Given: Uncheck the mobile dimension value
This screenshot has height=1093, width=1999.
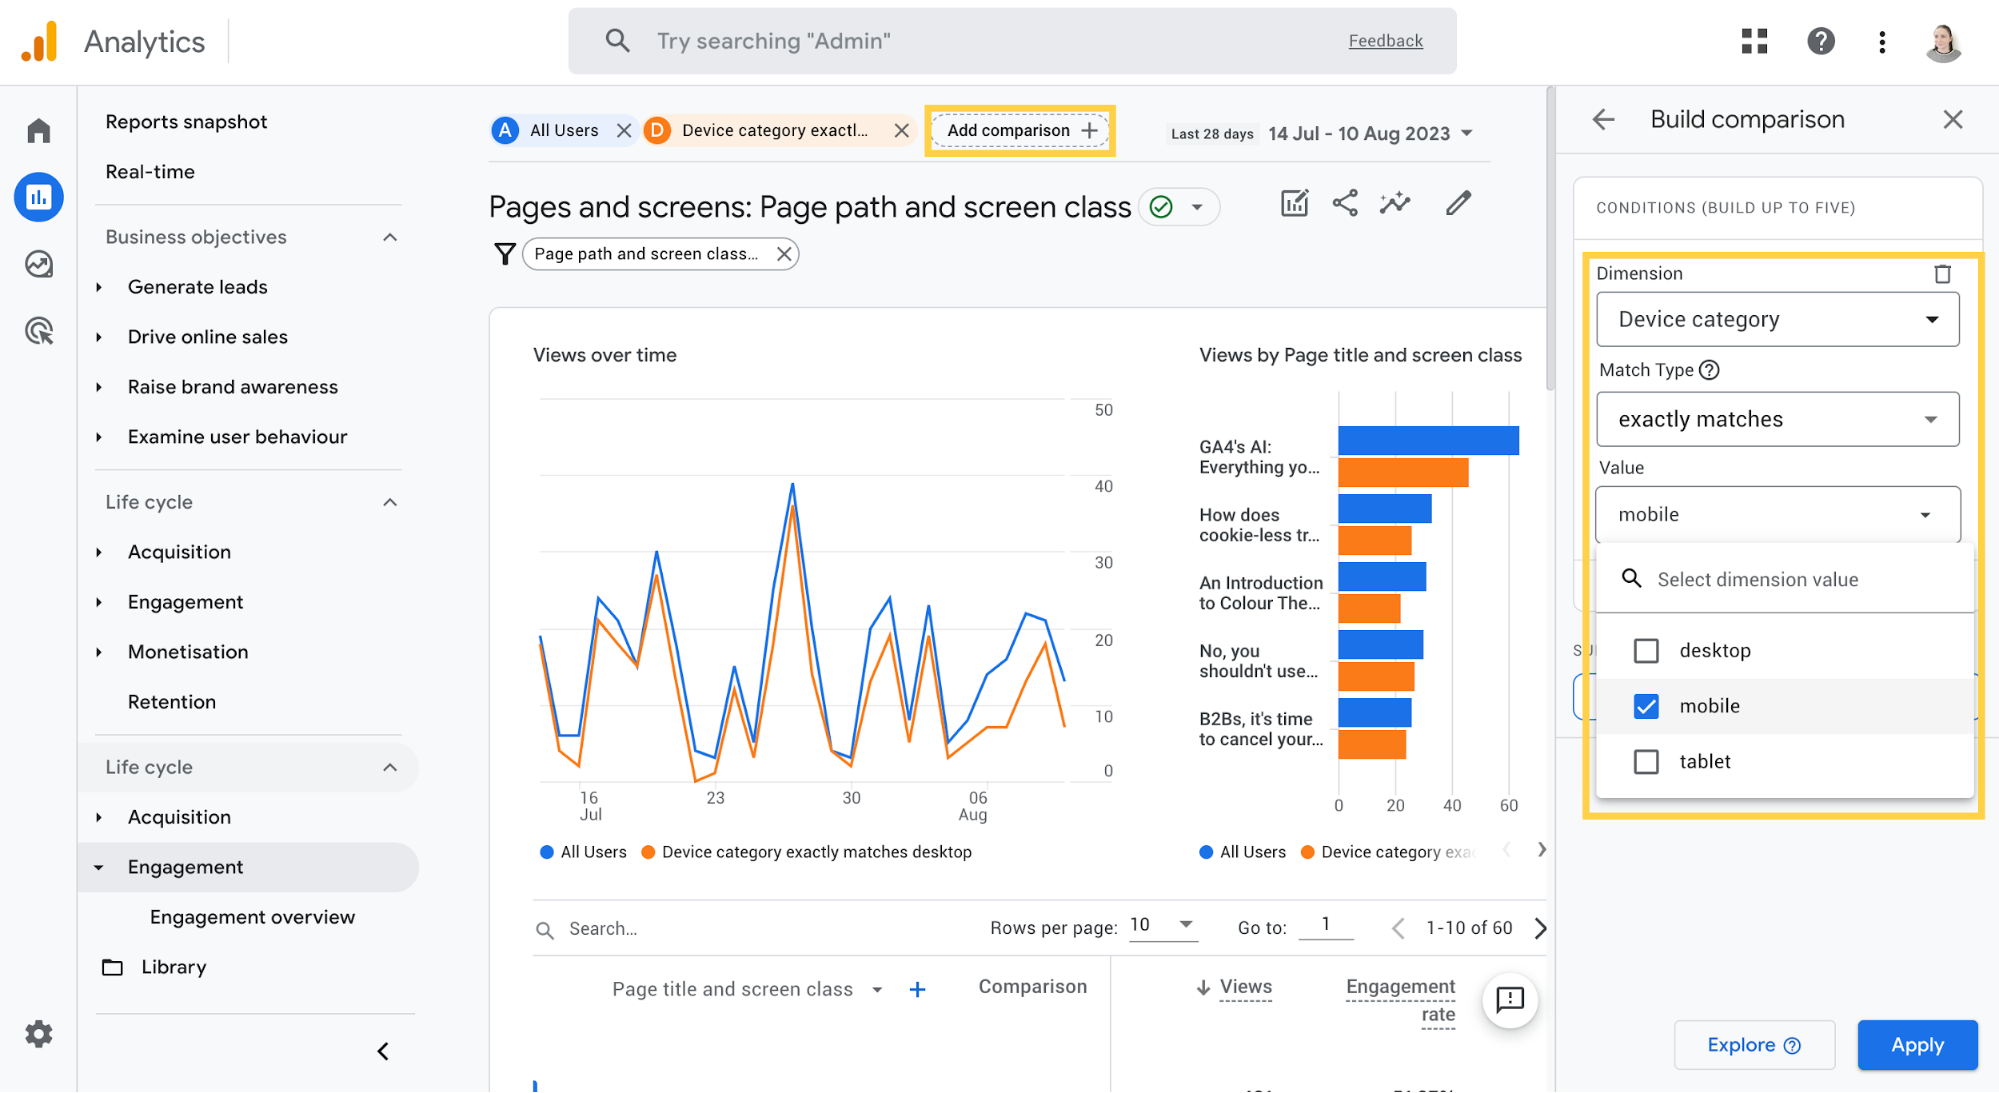Looking at the screenshot, I should pyautogui.click(x=1646, y=706).
